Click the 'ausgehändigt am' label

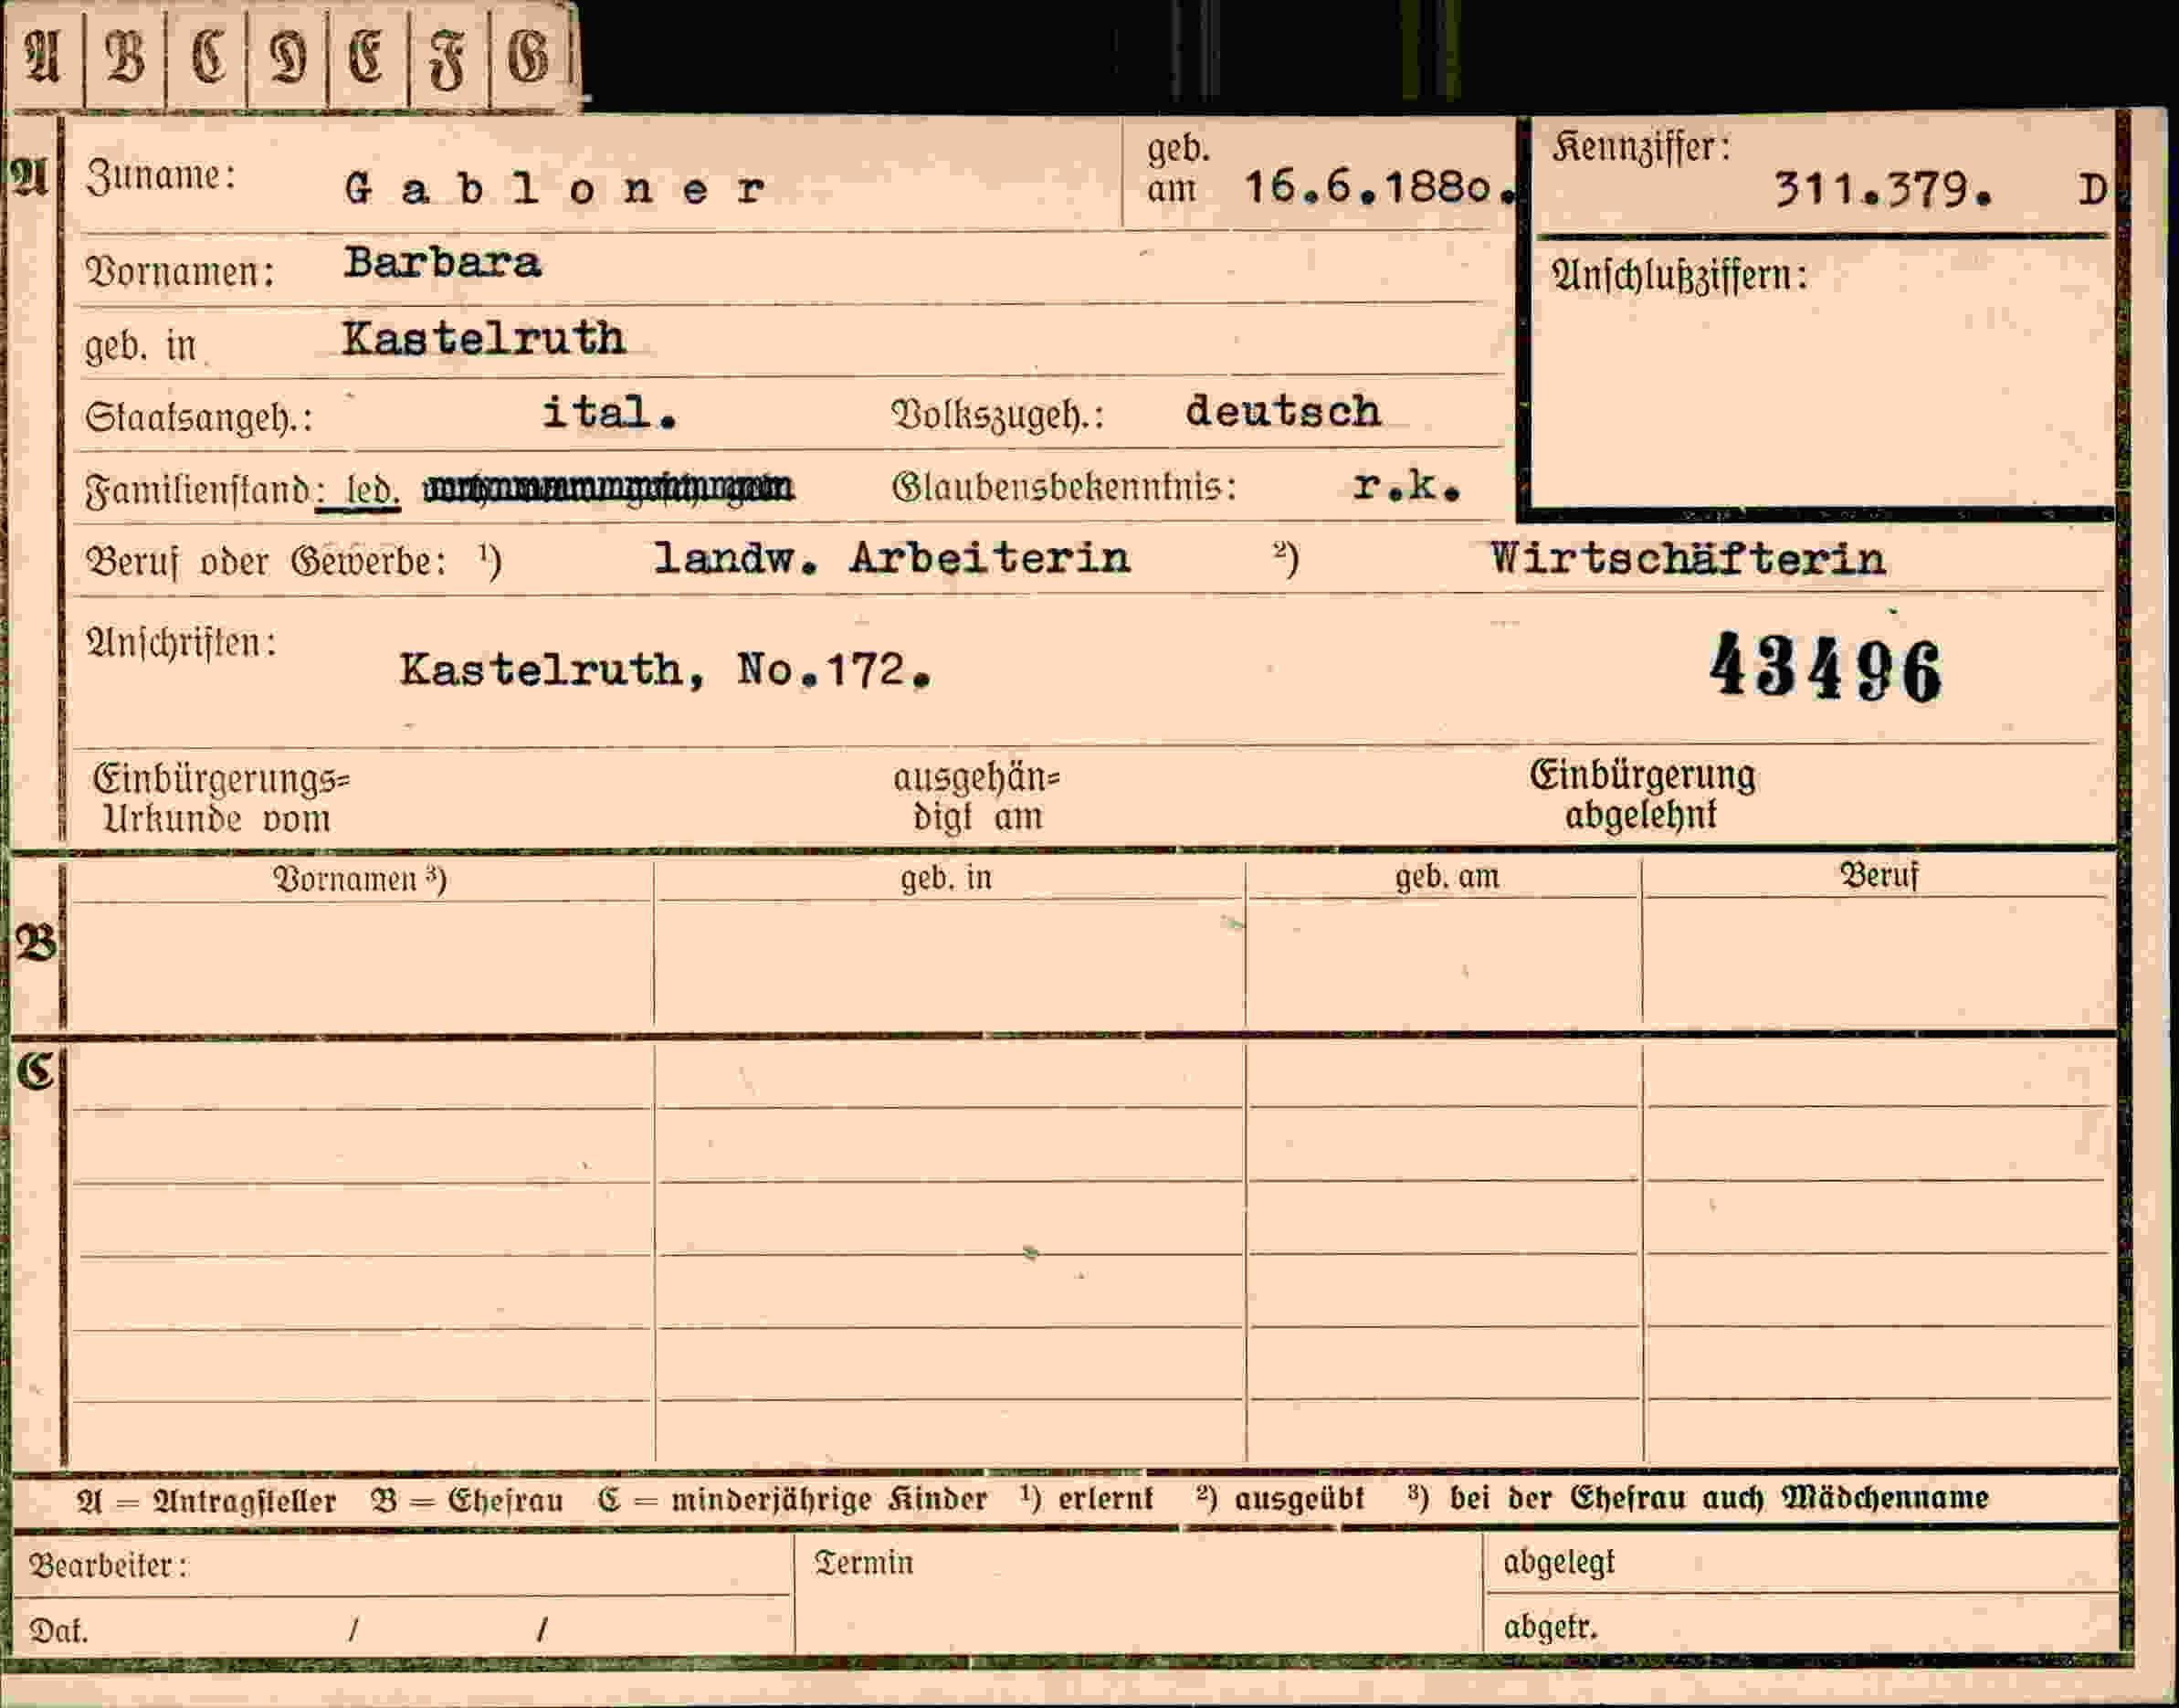click(x=976, y=797)
